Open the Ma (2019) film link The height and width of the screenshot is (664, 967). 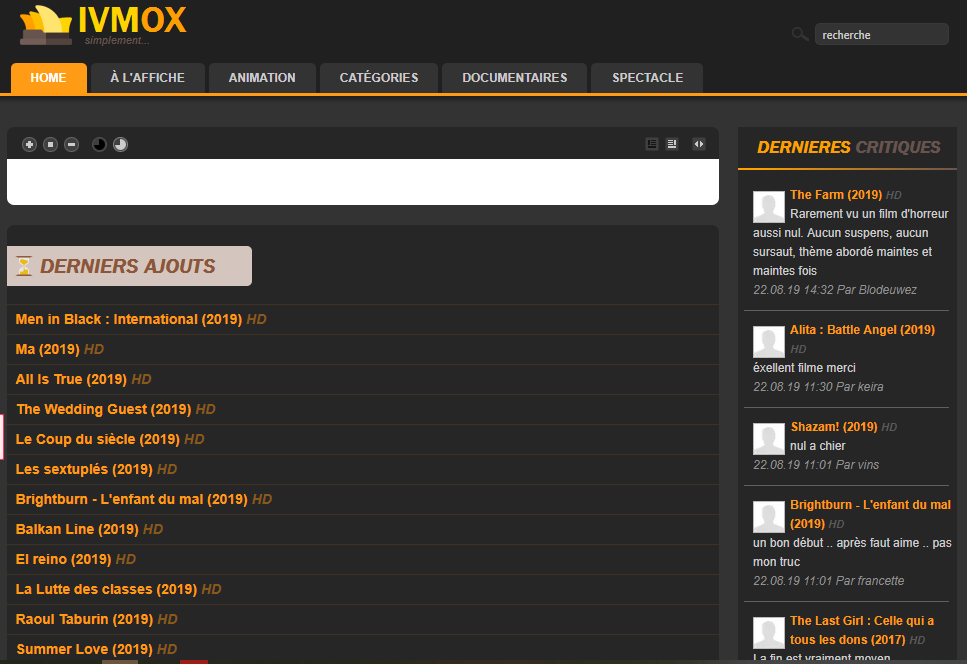coord(47,350)
